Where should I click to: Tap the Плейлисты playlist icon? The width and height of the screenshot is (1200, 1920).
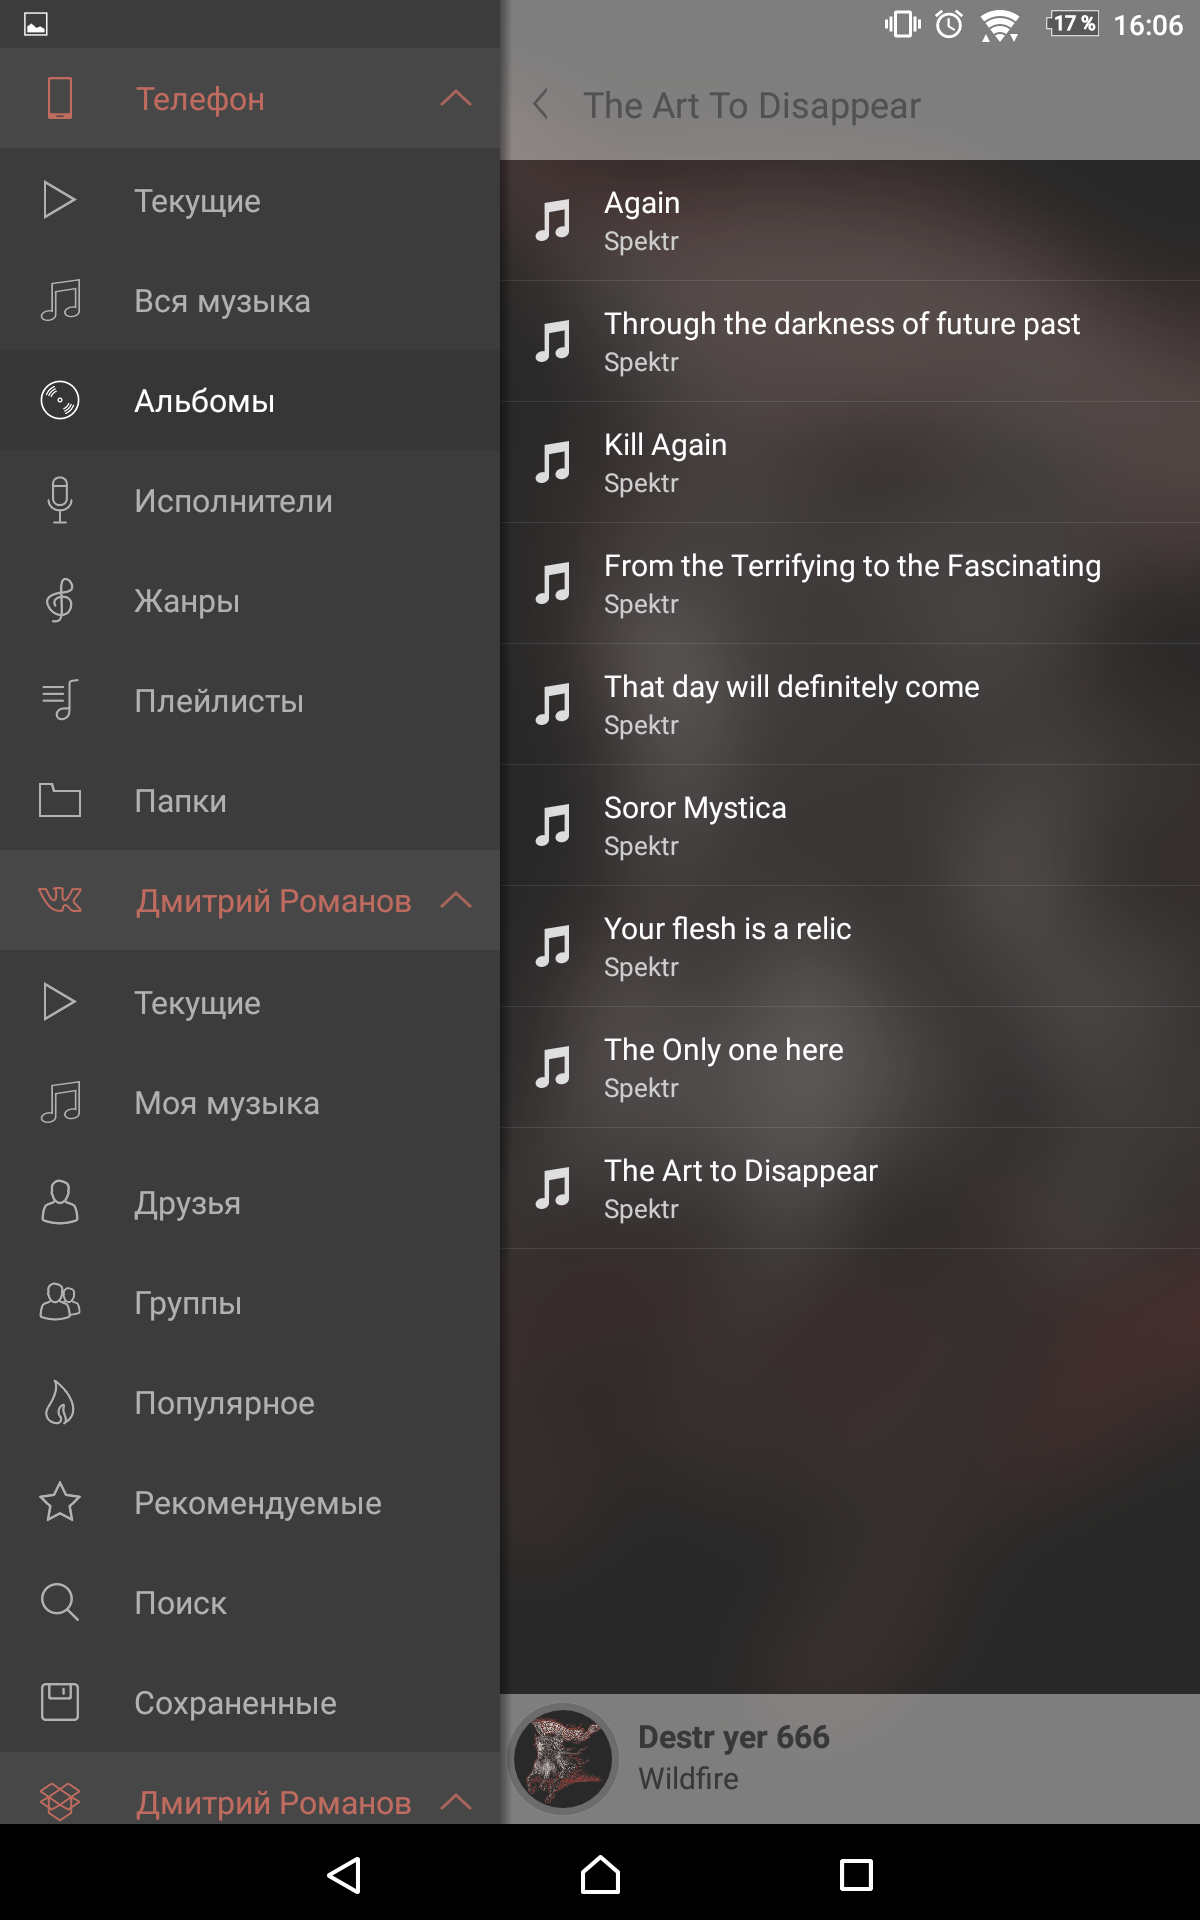[60, 700]
